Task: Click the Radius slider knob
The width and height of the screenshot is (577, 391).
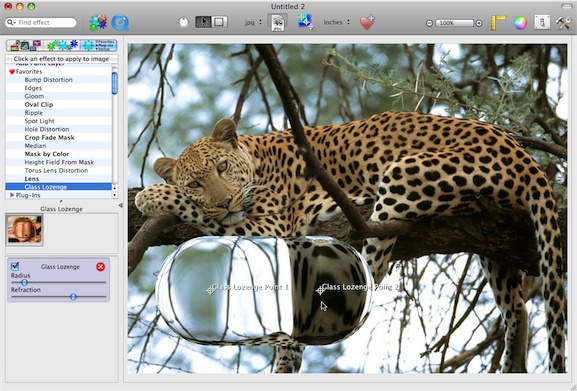Action: point(24,282)
